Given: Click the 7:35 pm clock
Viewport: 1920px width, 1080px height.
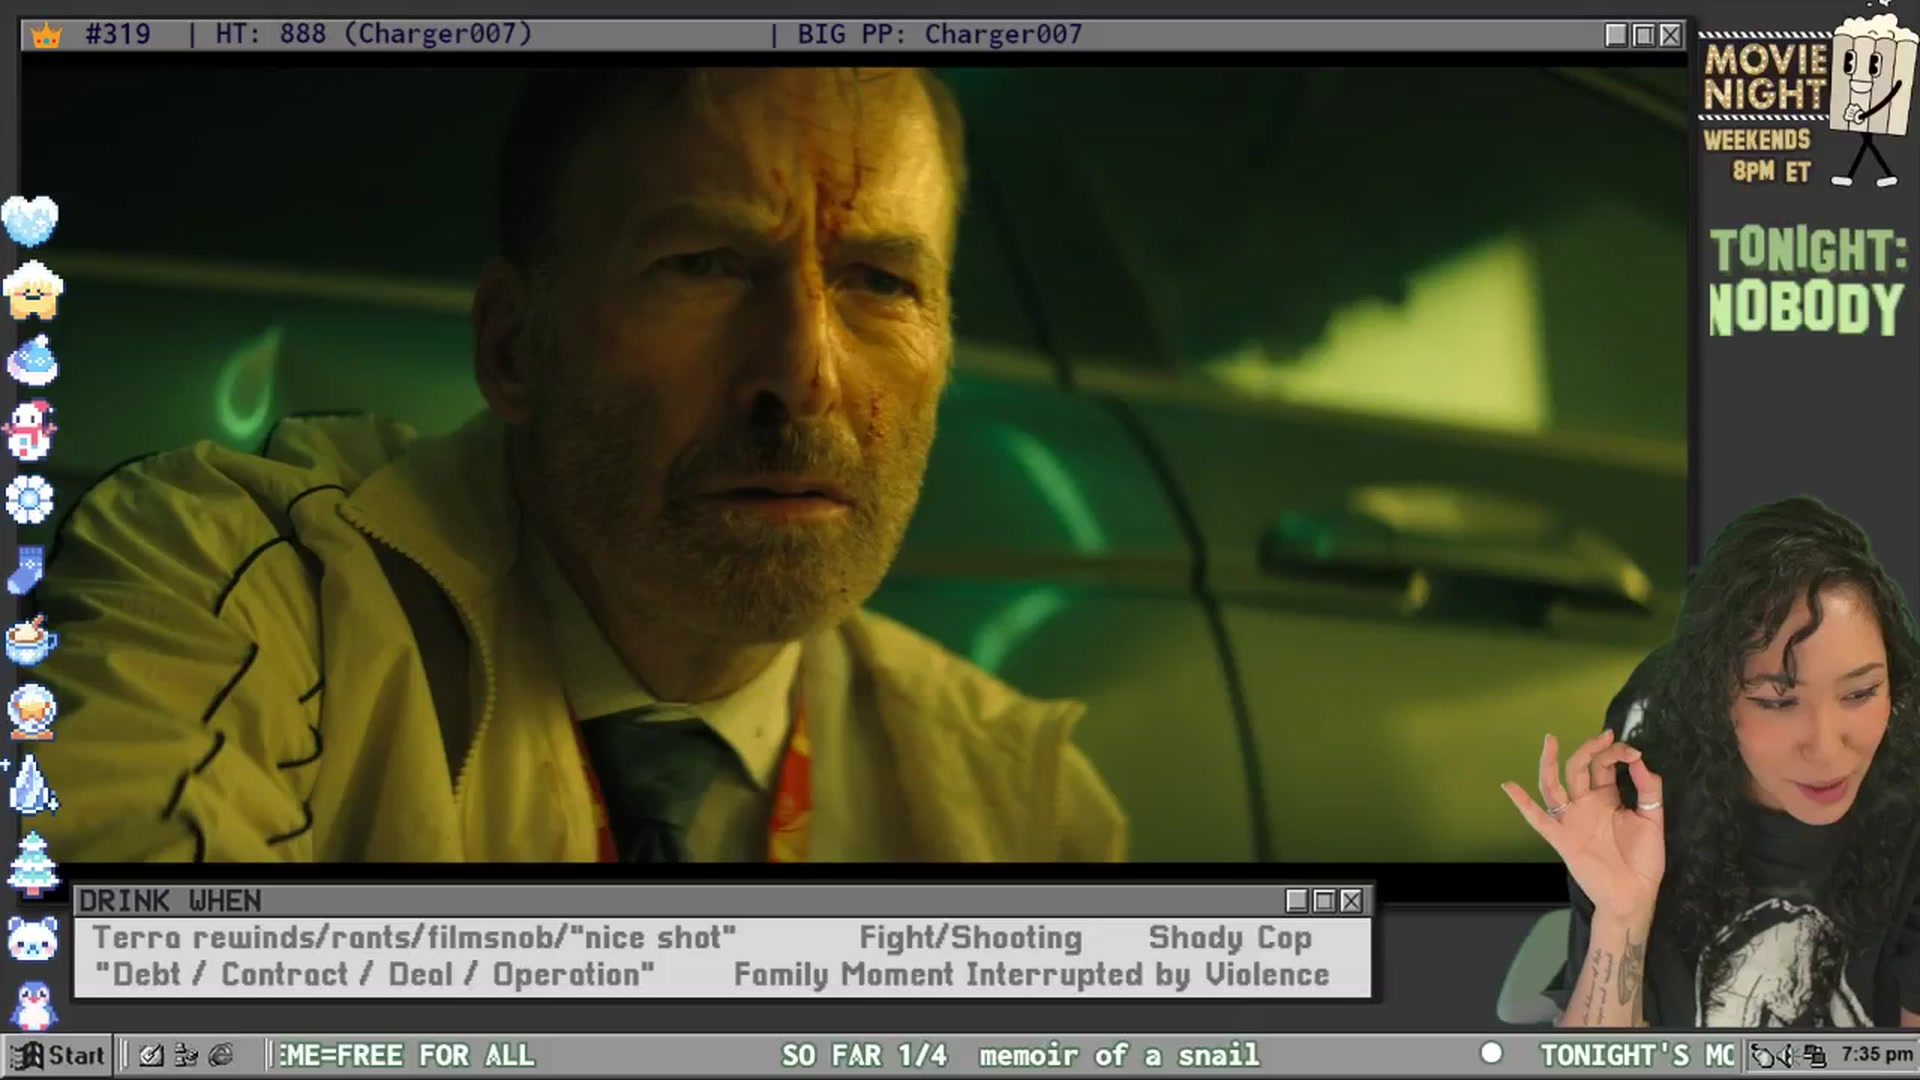Looking at the screenshot, I should pyautogui.click(x=1877, y=1054).
